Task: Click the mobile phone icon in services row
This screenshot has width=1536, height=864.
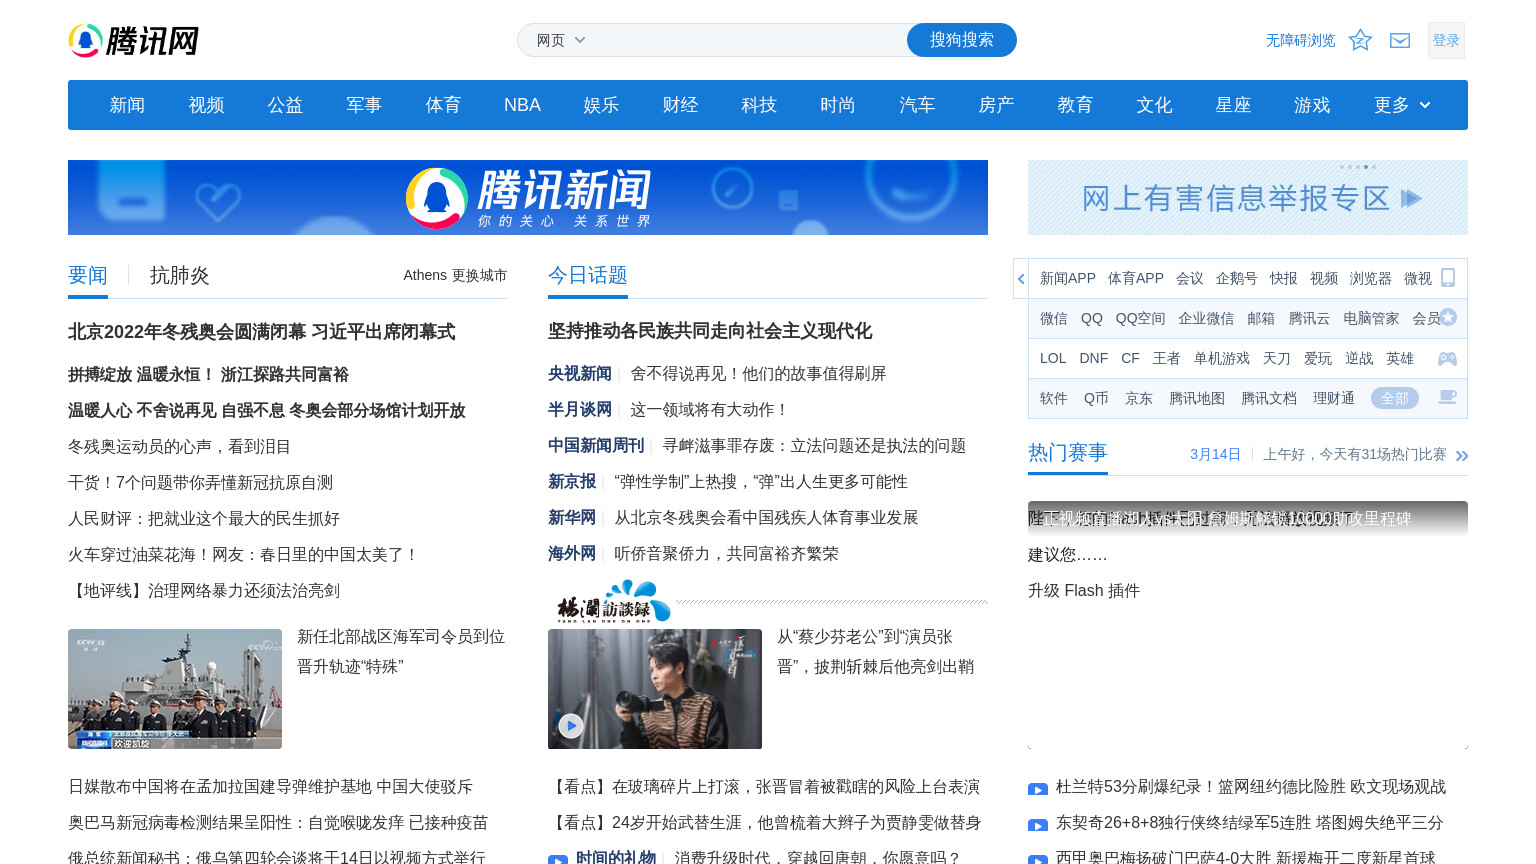Action: tap(1448, 278)
